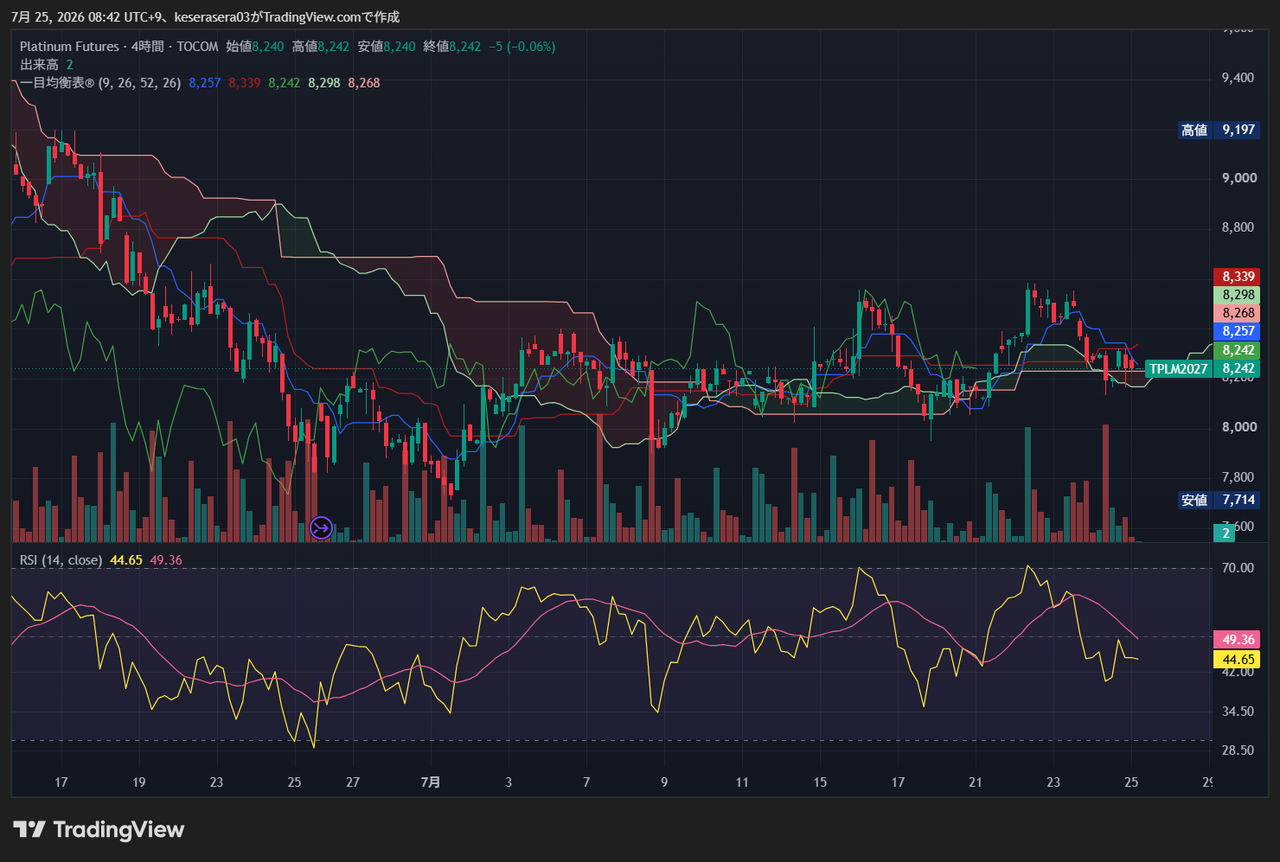This screenshot has height=862, width=1280.
Task: Click the 8,000 price scale value
Action: pos(1238,428)
